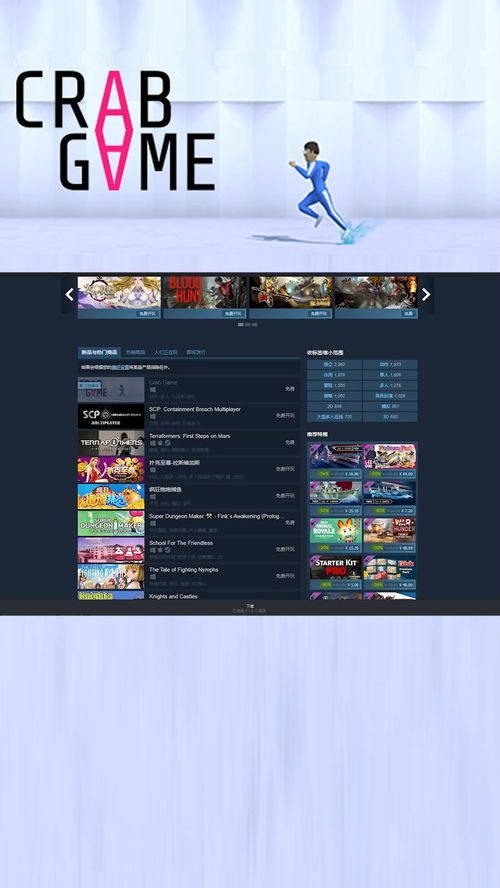Click the Super Dungeon Maker thumbnail

(x=111, y=523)
